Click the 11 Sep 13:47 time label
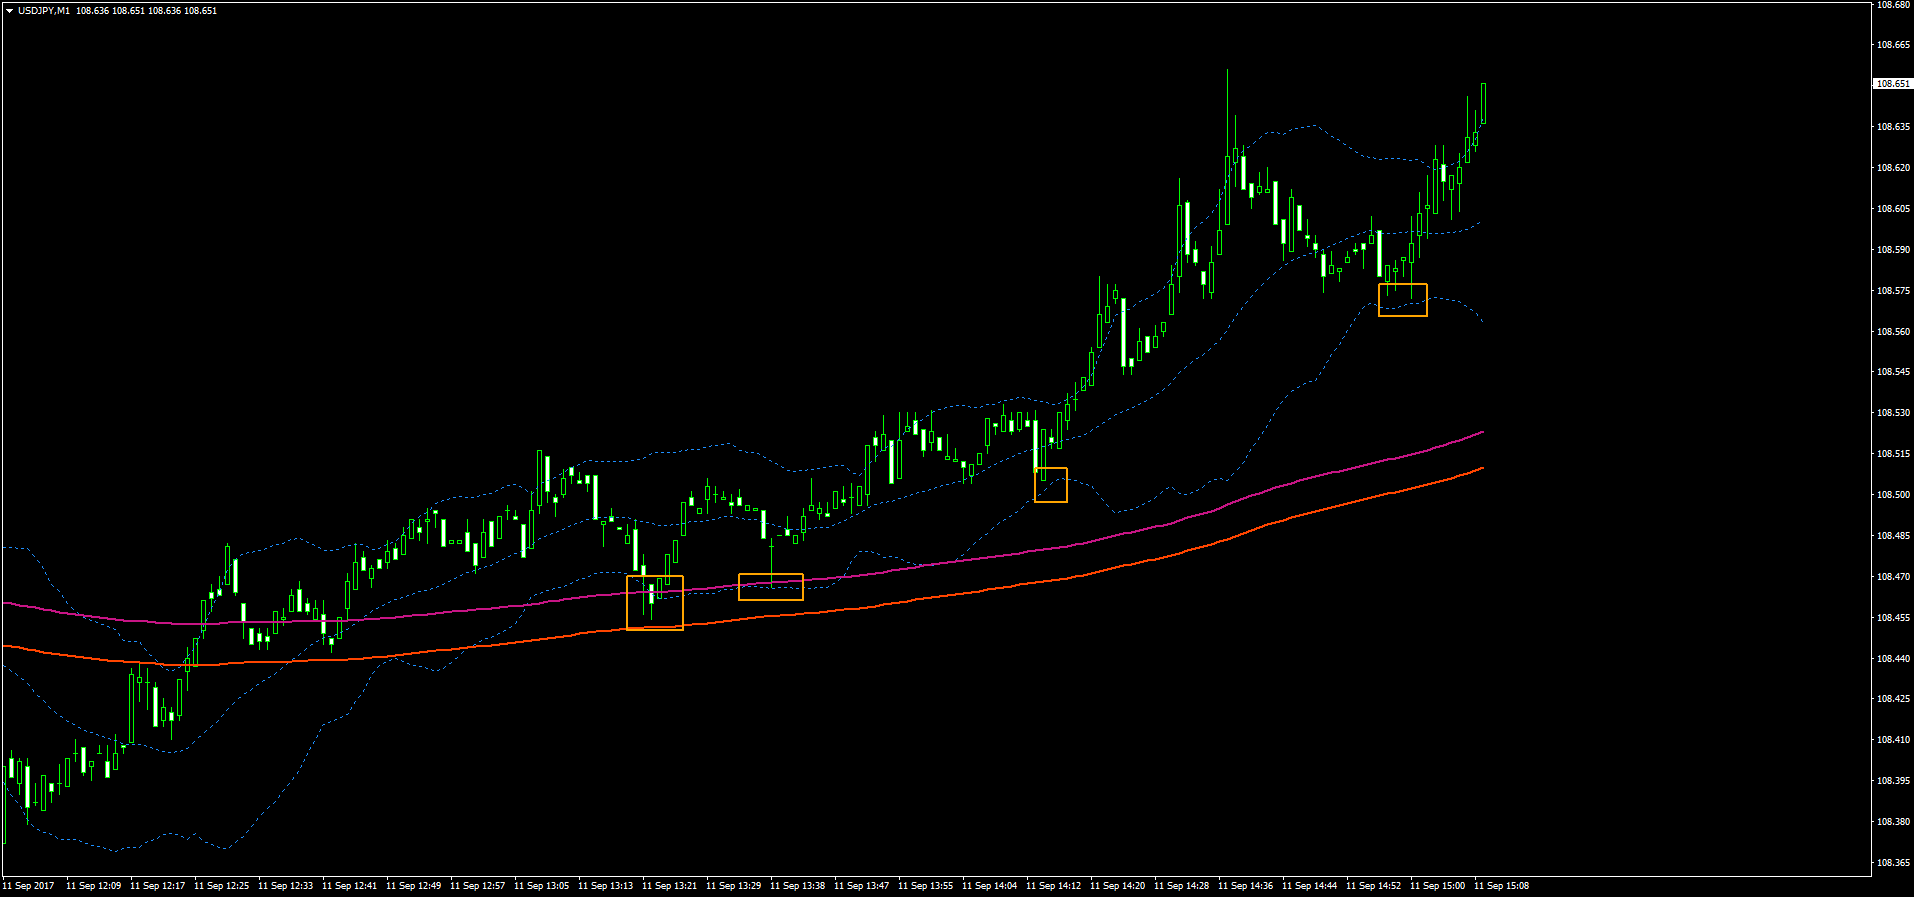This screenshot has height=897, width=1914. (862, 886)
